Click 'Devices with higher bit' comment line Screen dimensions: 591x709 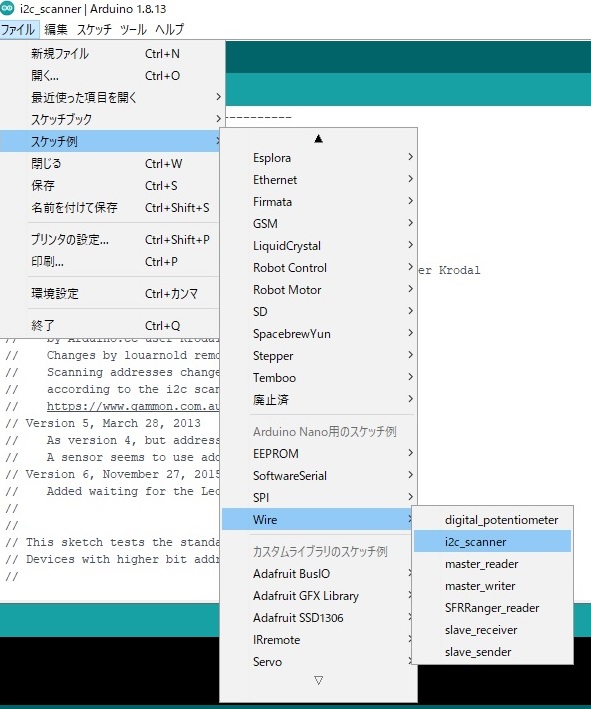pyautogui.click(x=112, y=559)
